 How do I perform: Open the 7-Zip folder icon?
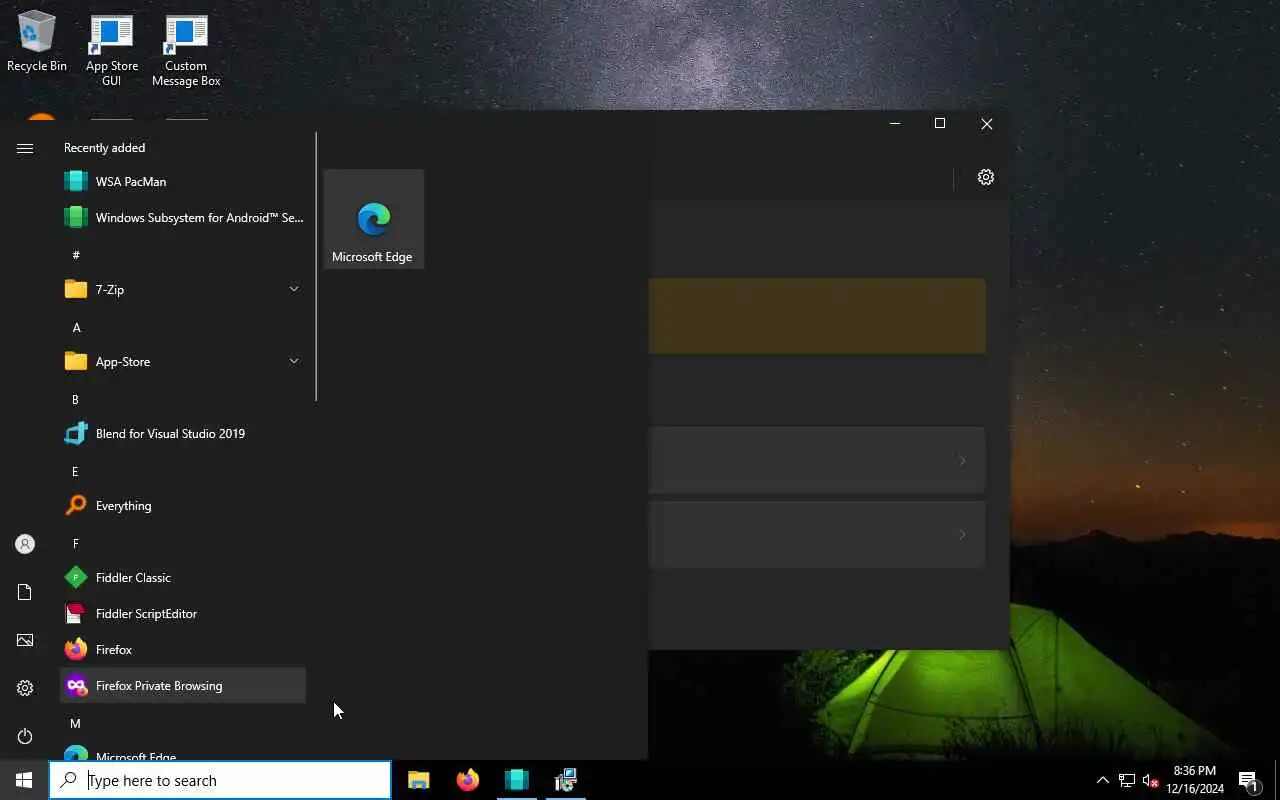click(x=76, y=289)
